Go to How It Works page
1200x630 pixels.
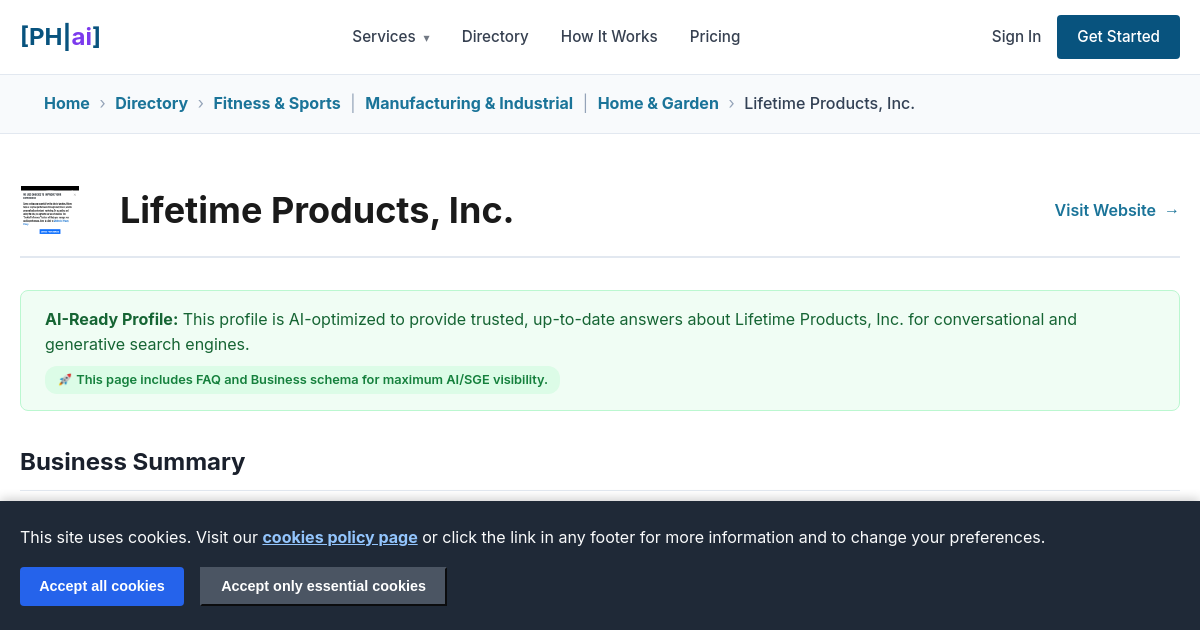click(609, 37)
